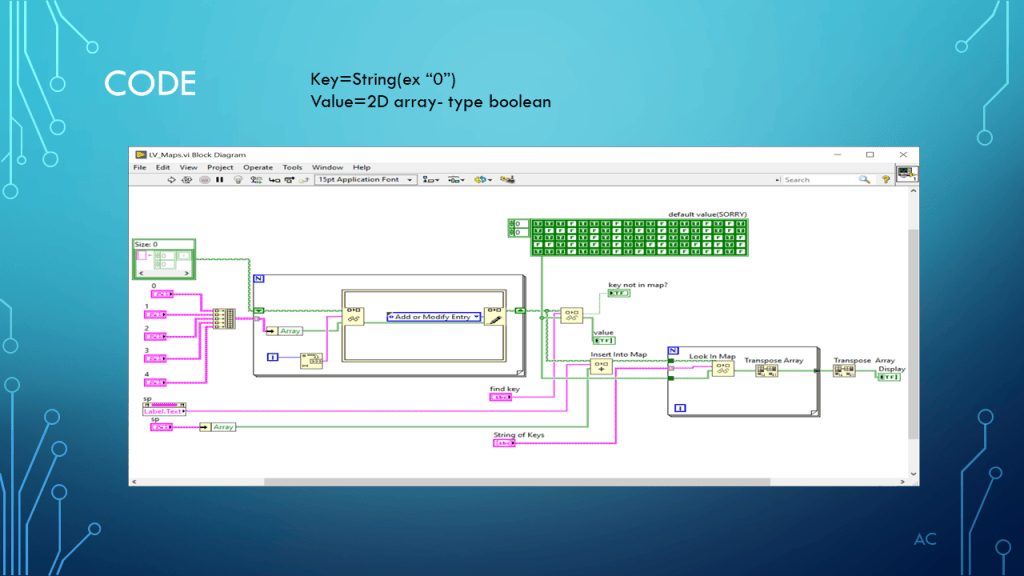Click the scroll right arrow of map constant

(x=187, y=274)
